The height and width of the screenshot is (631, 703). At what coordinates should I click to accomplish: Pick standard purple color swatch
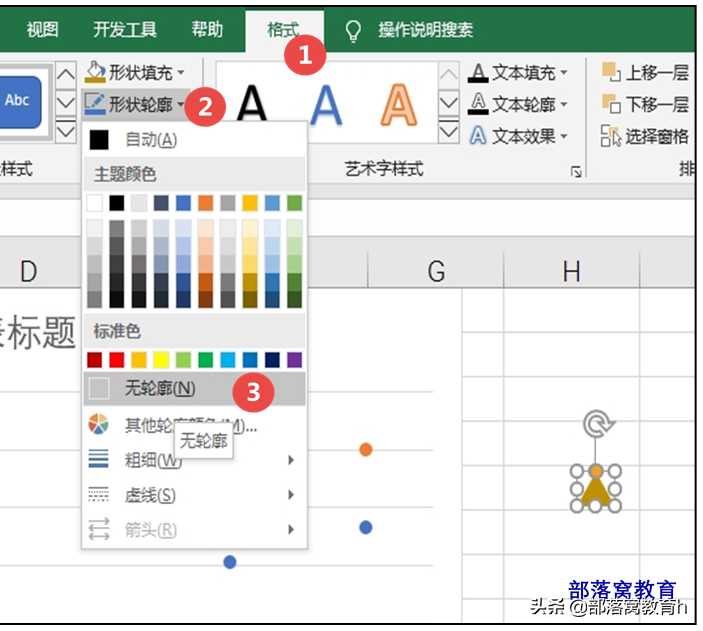coord(295,360)
